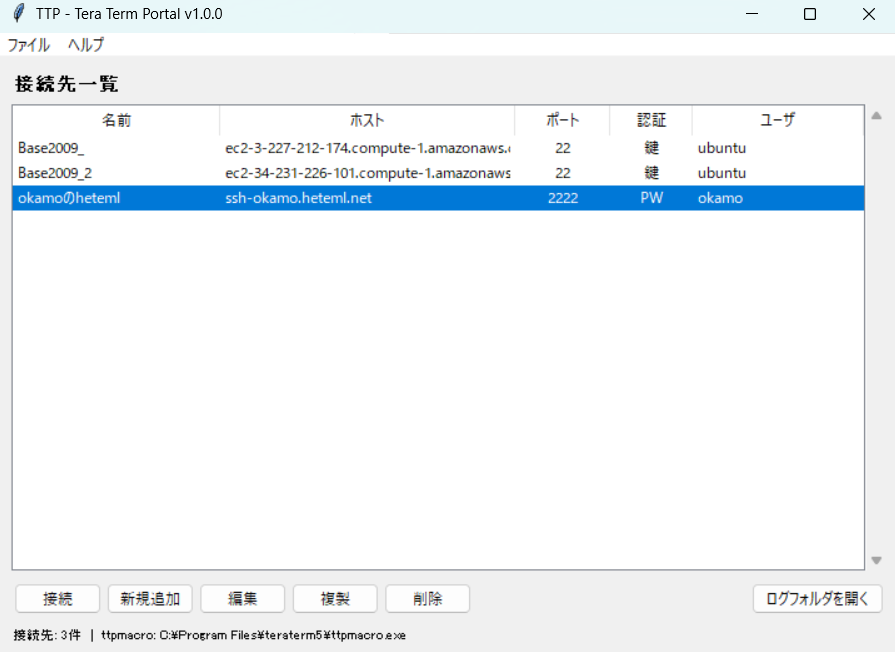This screenshot has height=652, width=895.
Task: Open the ヘルプ menu
Action: (x=86, y=45)
